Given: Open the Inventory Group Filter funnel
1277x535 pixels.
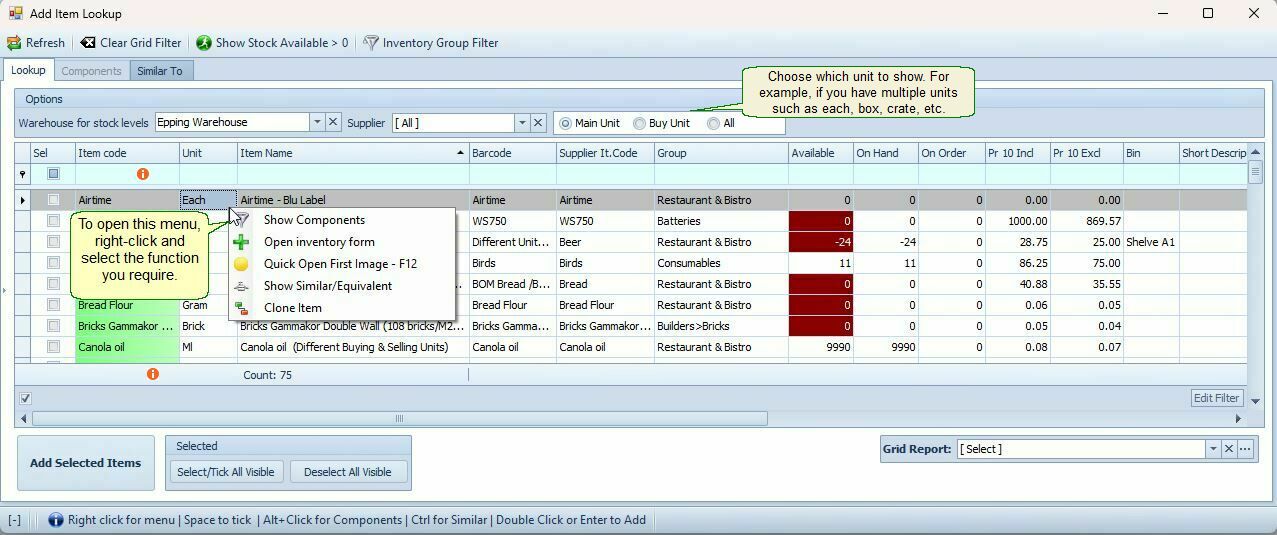Looking at the screenshot, I should [x=371, y=43].
